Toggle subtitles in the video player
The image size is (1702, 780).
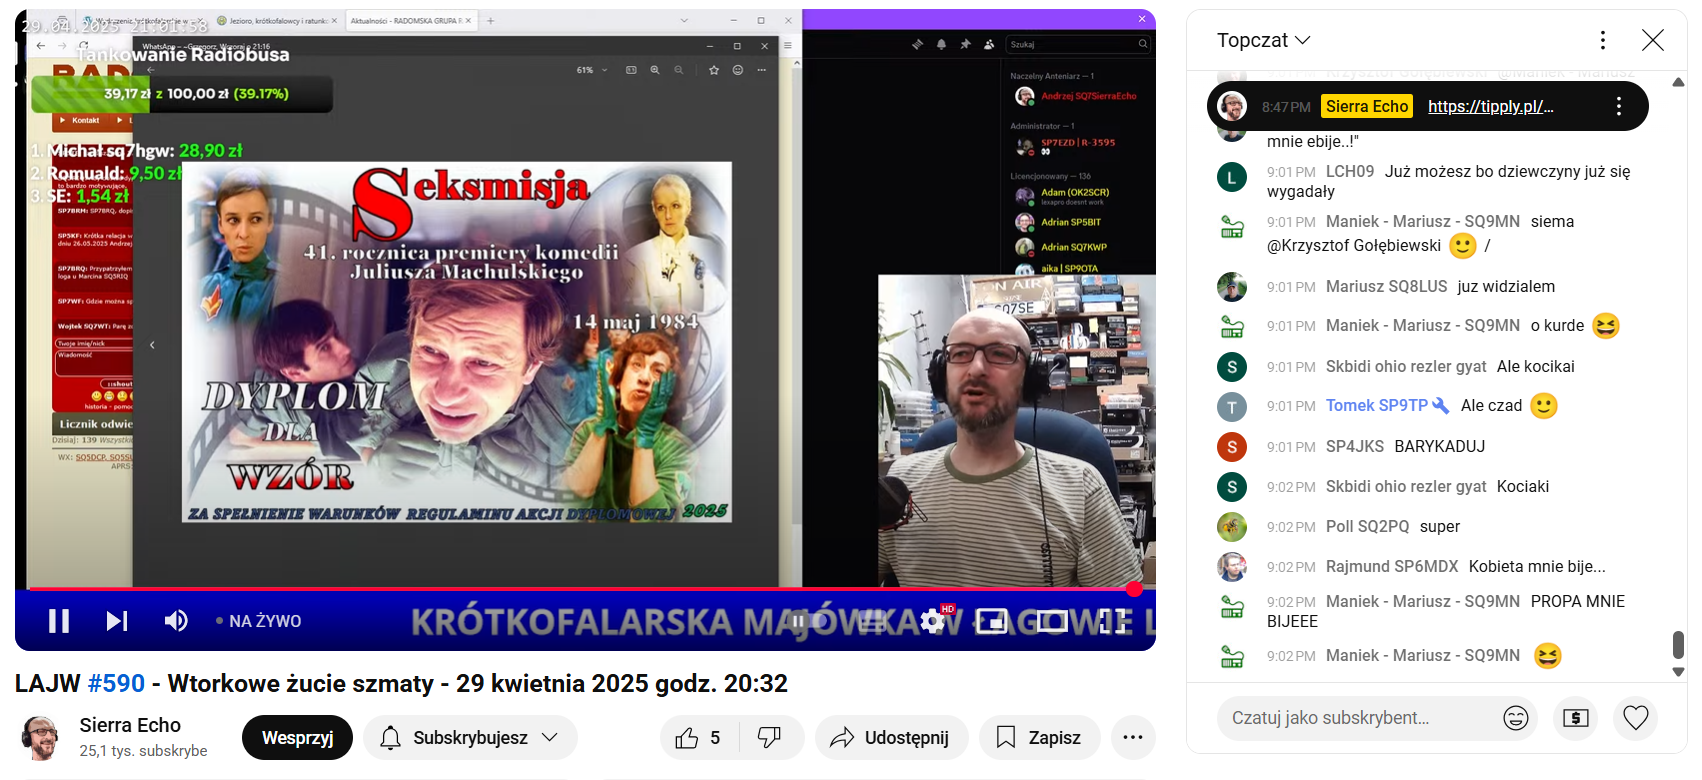point(873,621)
